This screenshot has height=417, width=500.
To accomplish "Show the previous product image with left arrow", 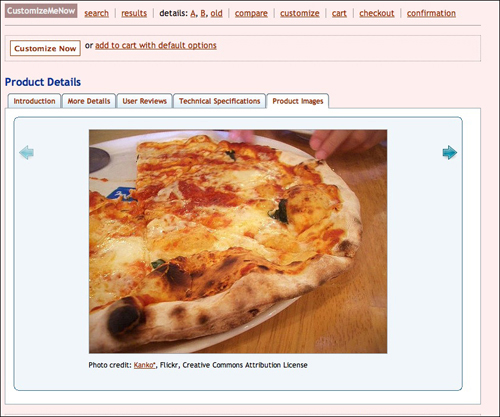I will click(x=26, y=152).
